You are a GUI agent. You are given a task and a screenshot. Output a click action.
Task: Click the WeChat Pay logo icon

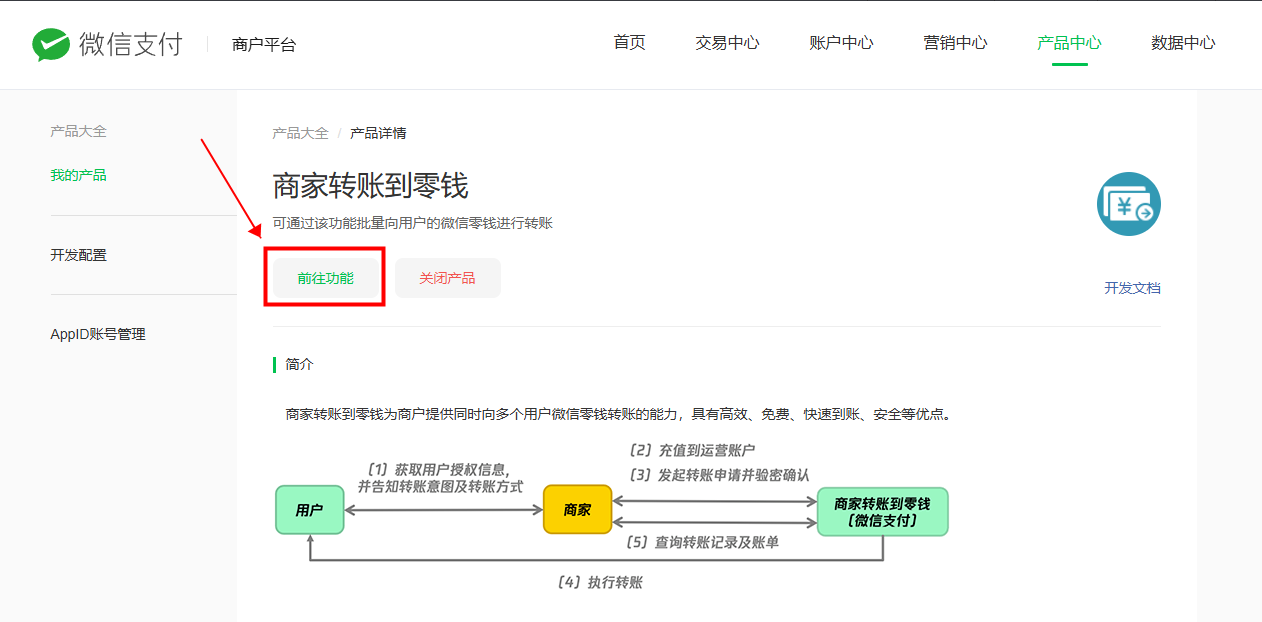coord(51,44)
